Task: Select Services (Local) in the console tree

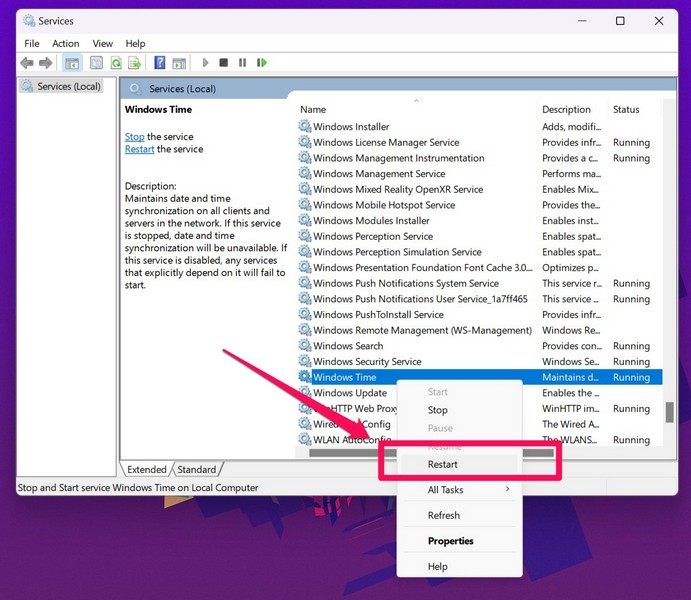Action: [x=68, y=86]
